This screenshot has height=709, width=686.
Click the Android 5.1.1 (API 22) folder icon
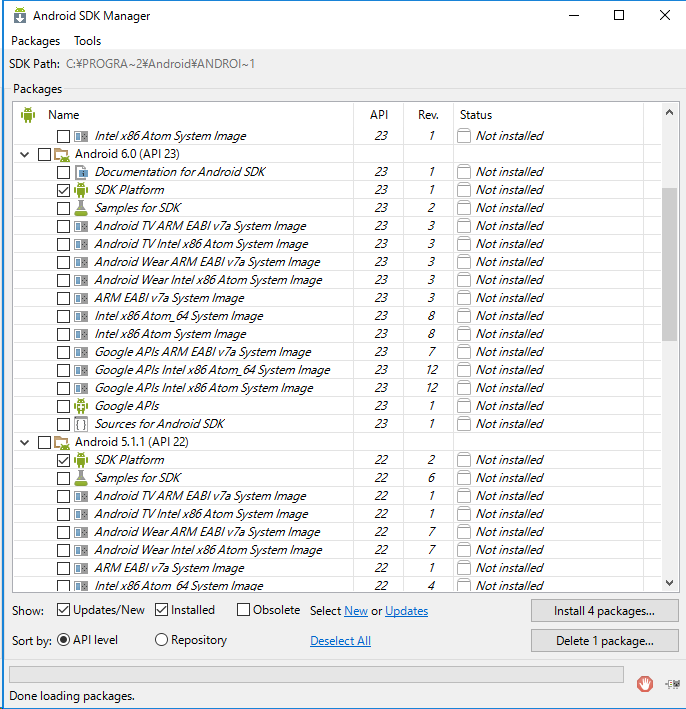pos(62,442)
